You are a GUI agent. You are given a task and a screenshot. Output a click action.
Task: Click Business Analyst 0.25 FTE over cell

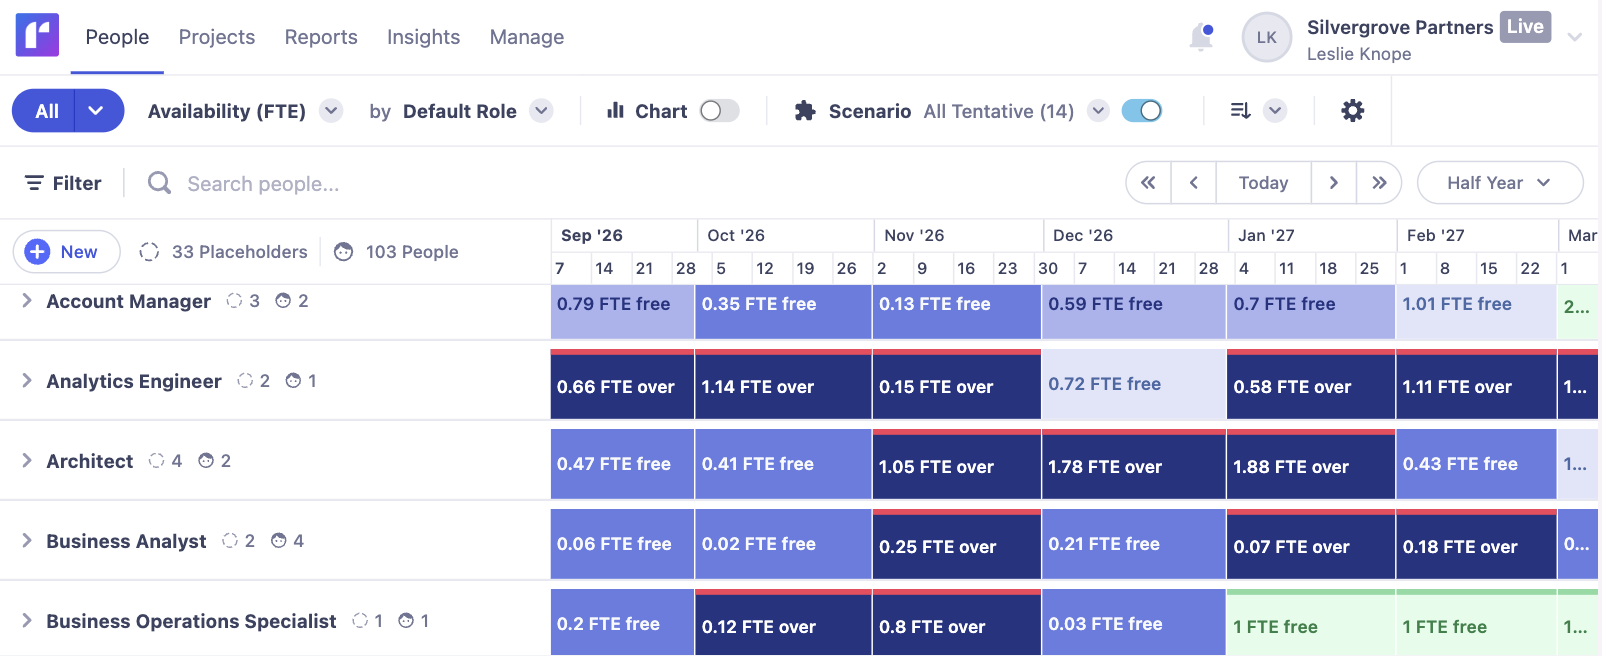tap(957, 544)
